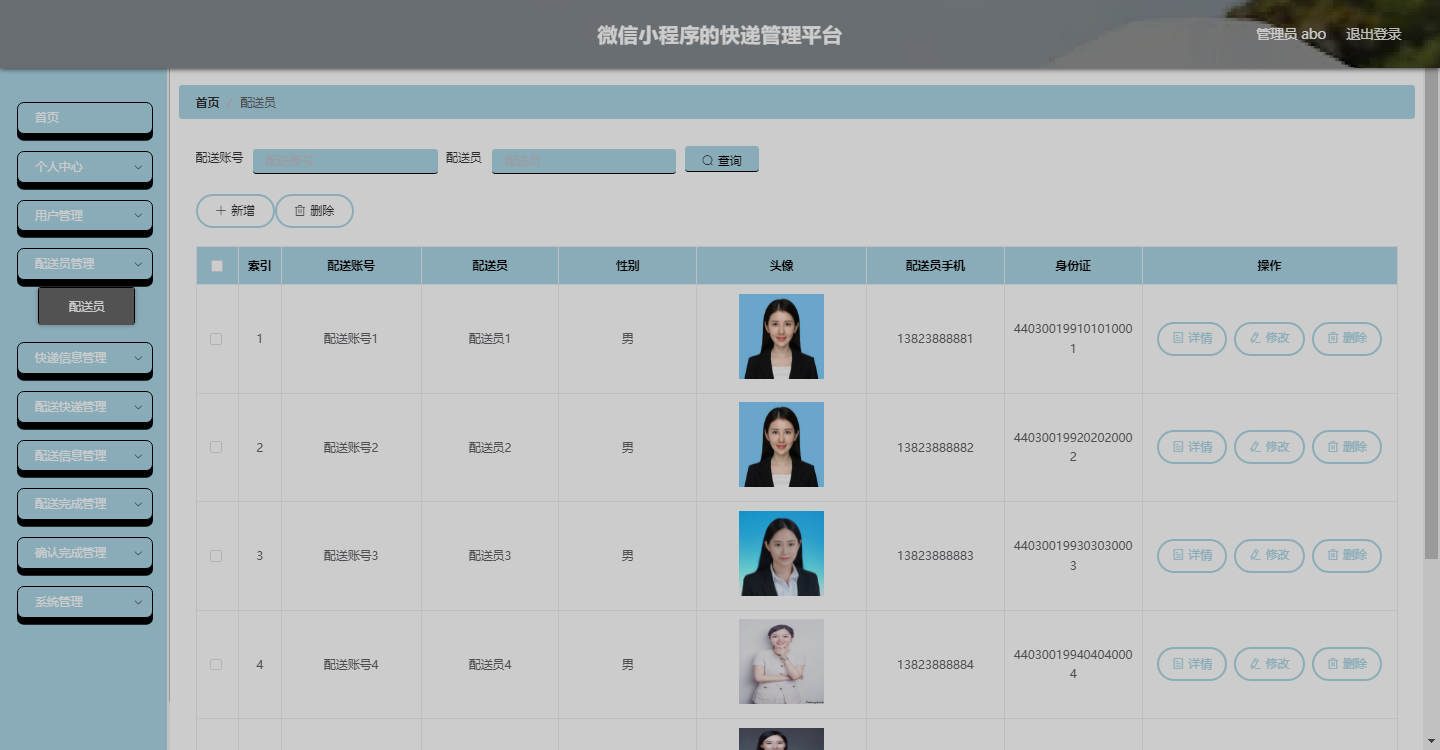Click the 详情 document icon for 配送员1
Image resolution: width=1440 pixels, height=750 pixels.
coord(1178,338)
